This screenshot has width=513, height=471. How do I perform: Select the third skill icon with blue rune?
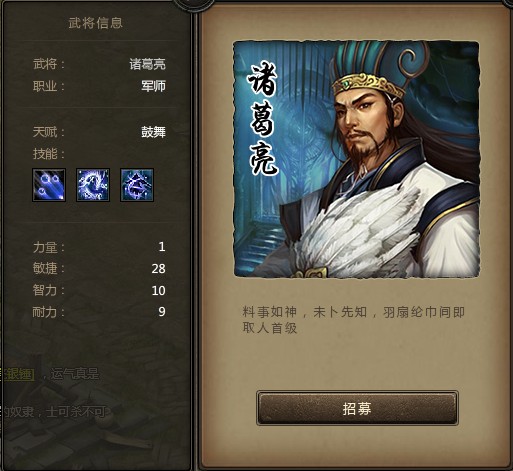(137, 185)
